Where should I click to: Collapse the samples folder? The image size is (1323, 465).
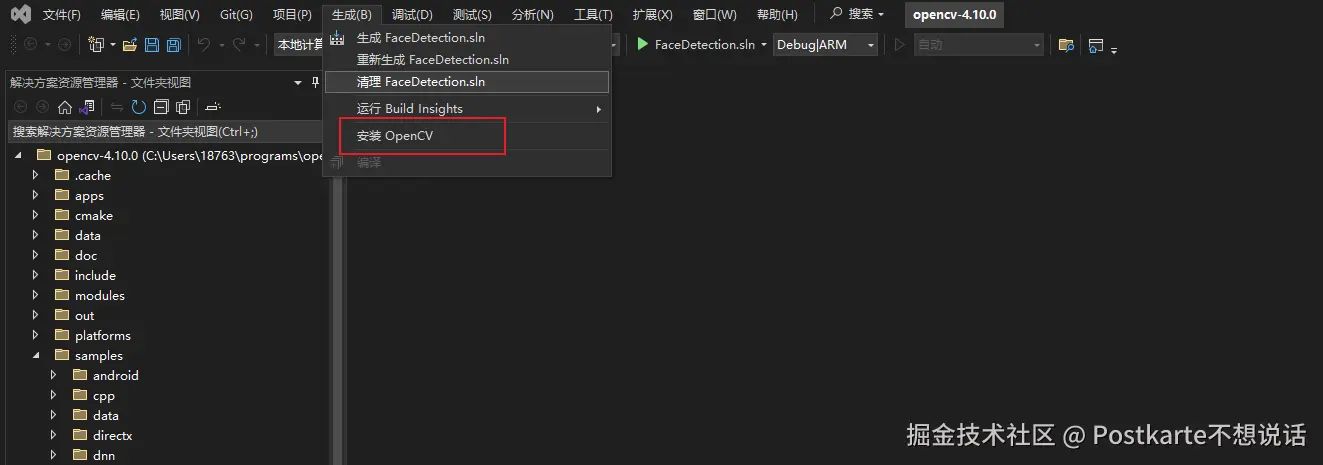[36, 356]
